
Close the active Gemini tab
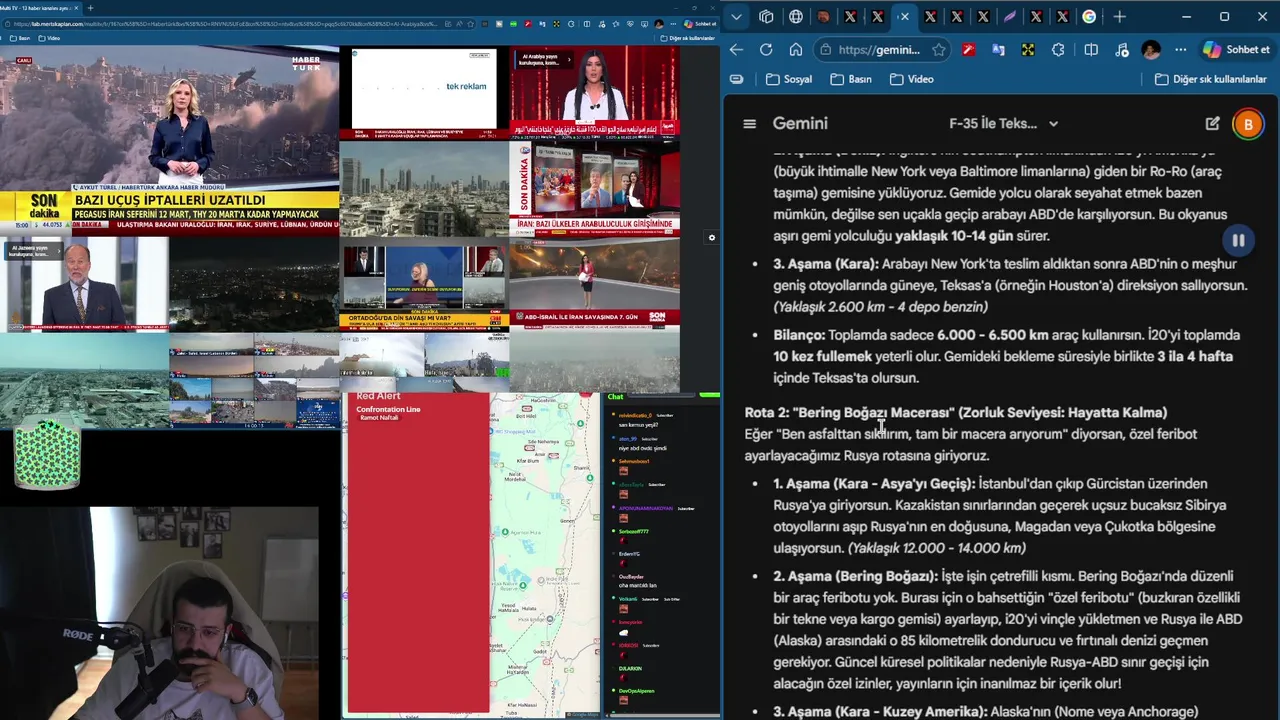click(904, 16)
